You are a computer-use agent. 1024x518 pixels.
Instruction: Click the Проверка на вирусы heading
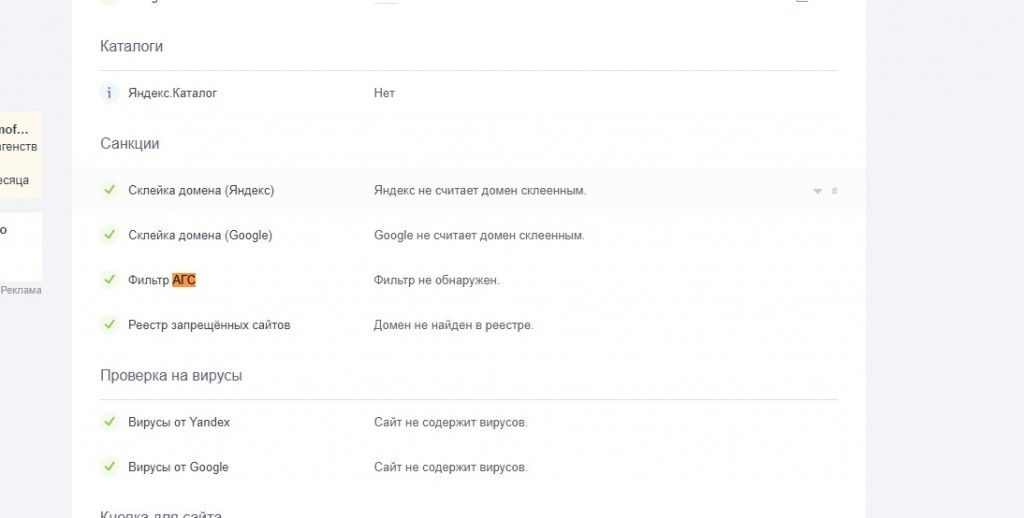[x=171, y=375]
